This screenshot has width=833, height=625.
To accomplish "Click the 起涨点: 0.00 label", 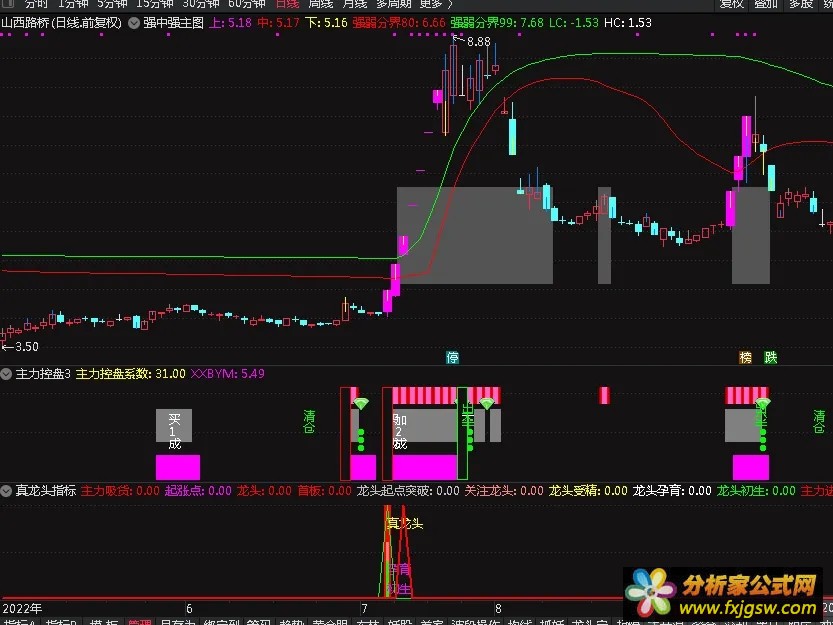I will [x=198, y=491].
